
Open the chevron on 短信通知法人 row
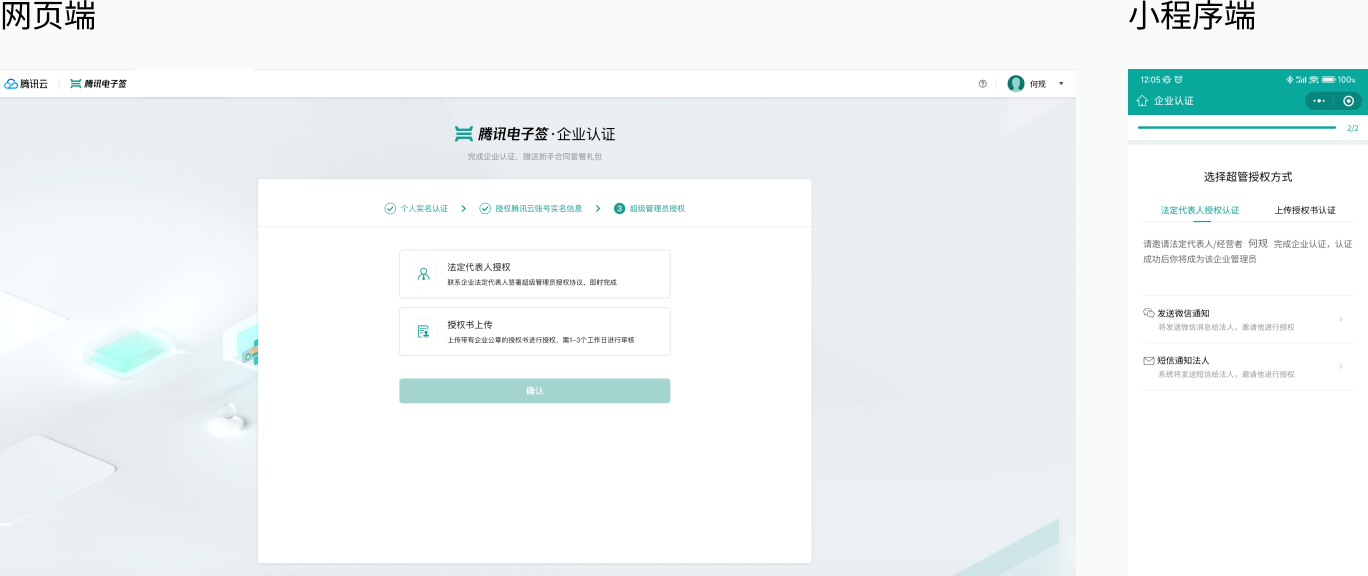[1341, 367]
